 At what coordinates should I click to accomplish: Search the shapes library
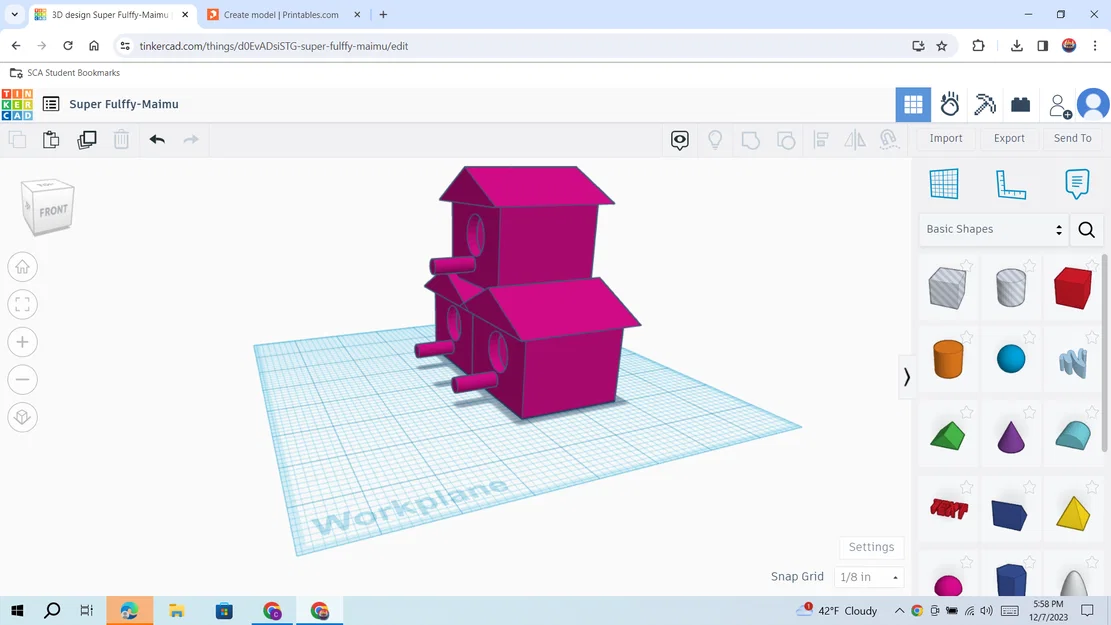1087,230
